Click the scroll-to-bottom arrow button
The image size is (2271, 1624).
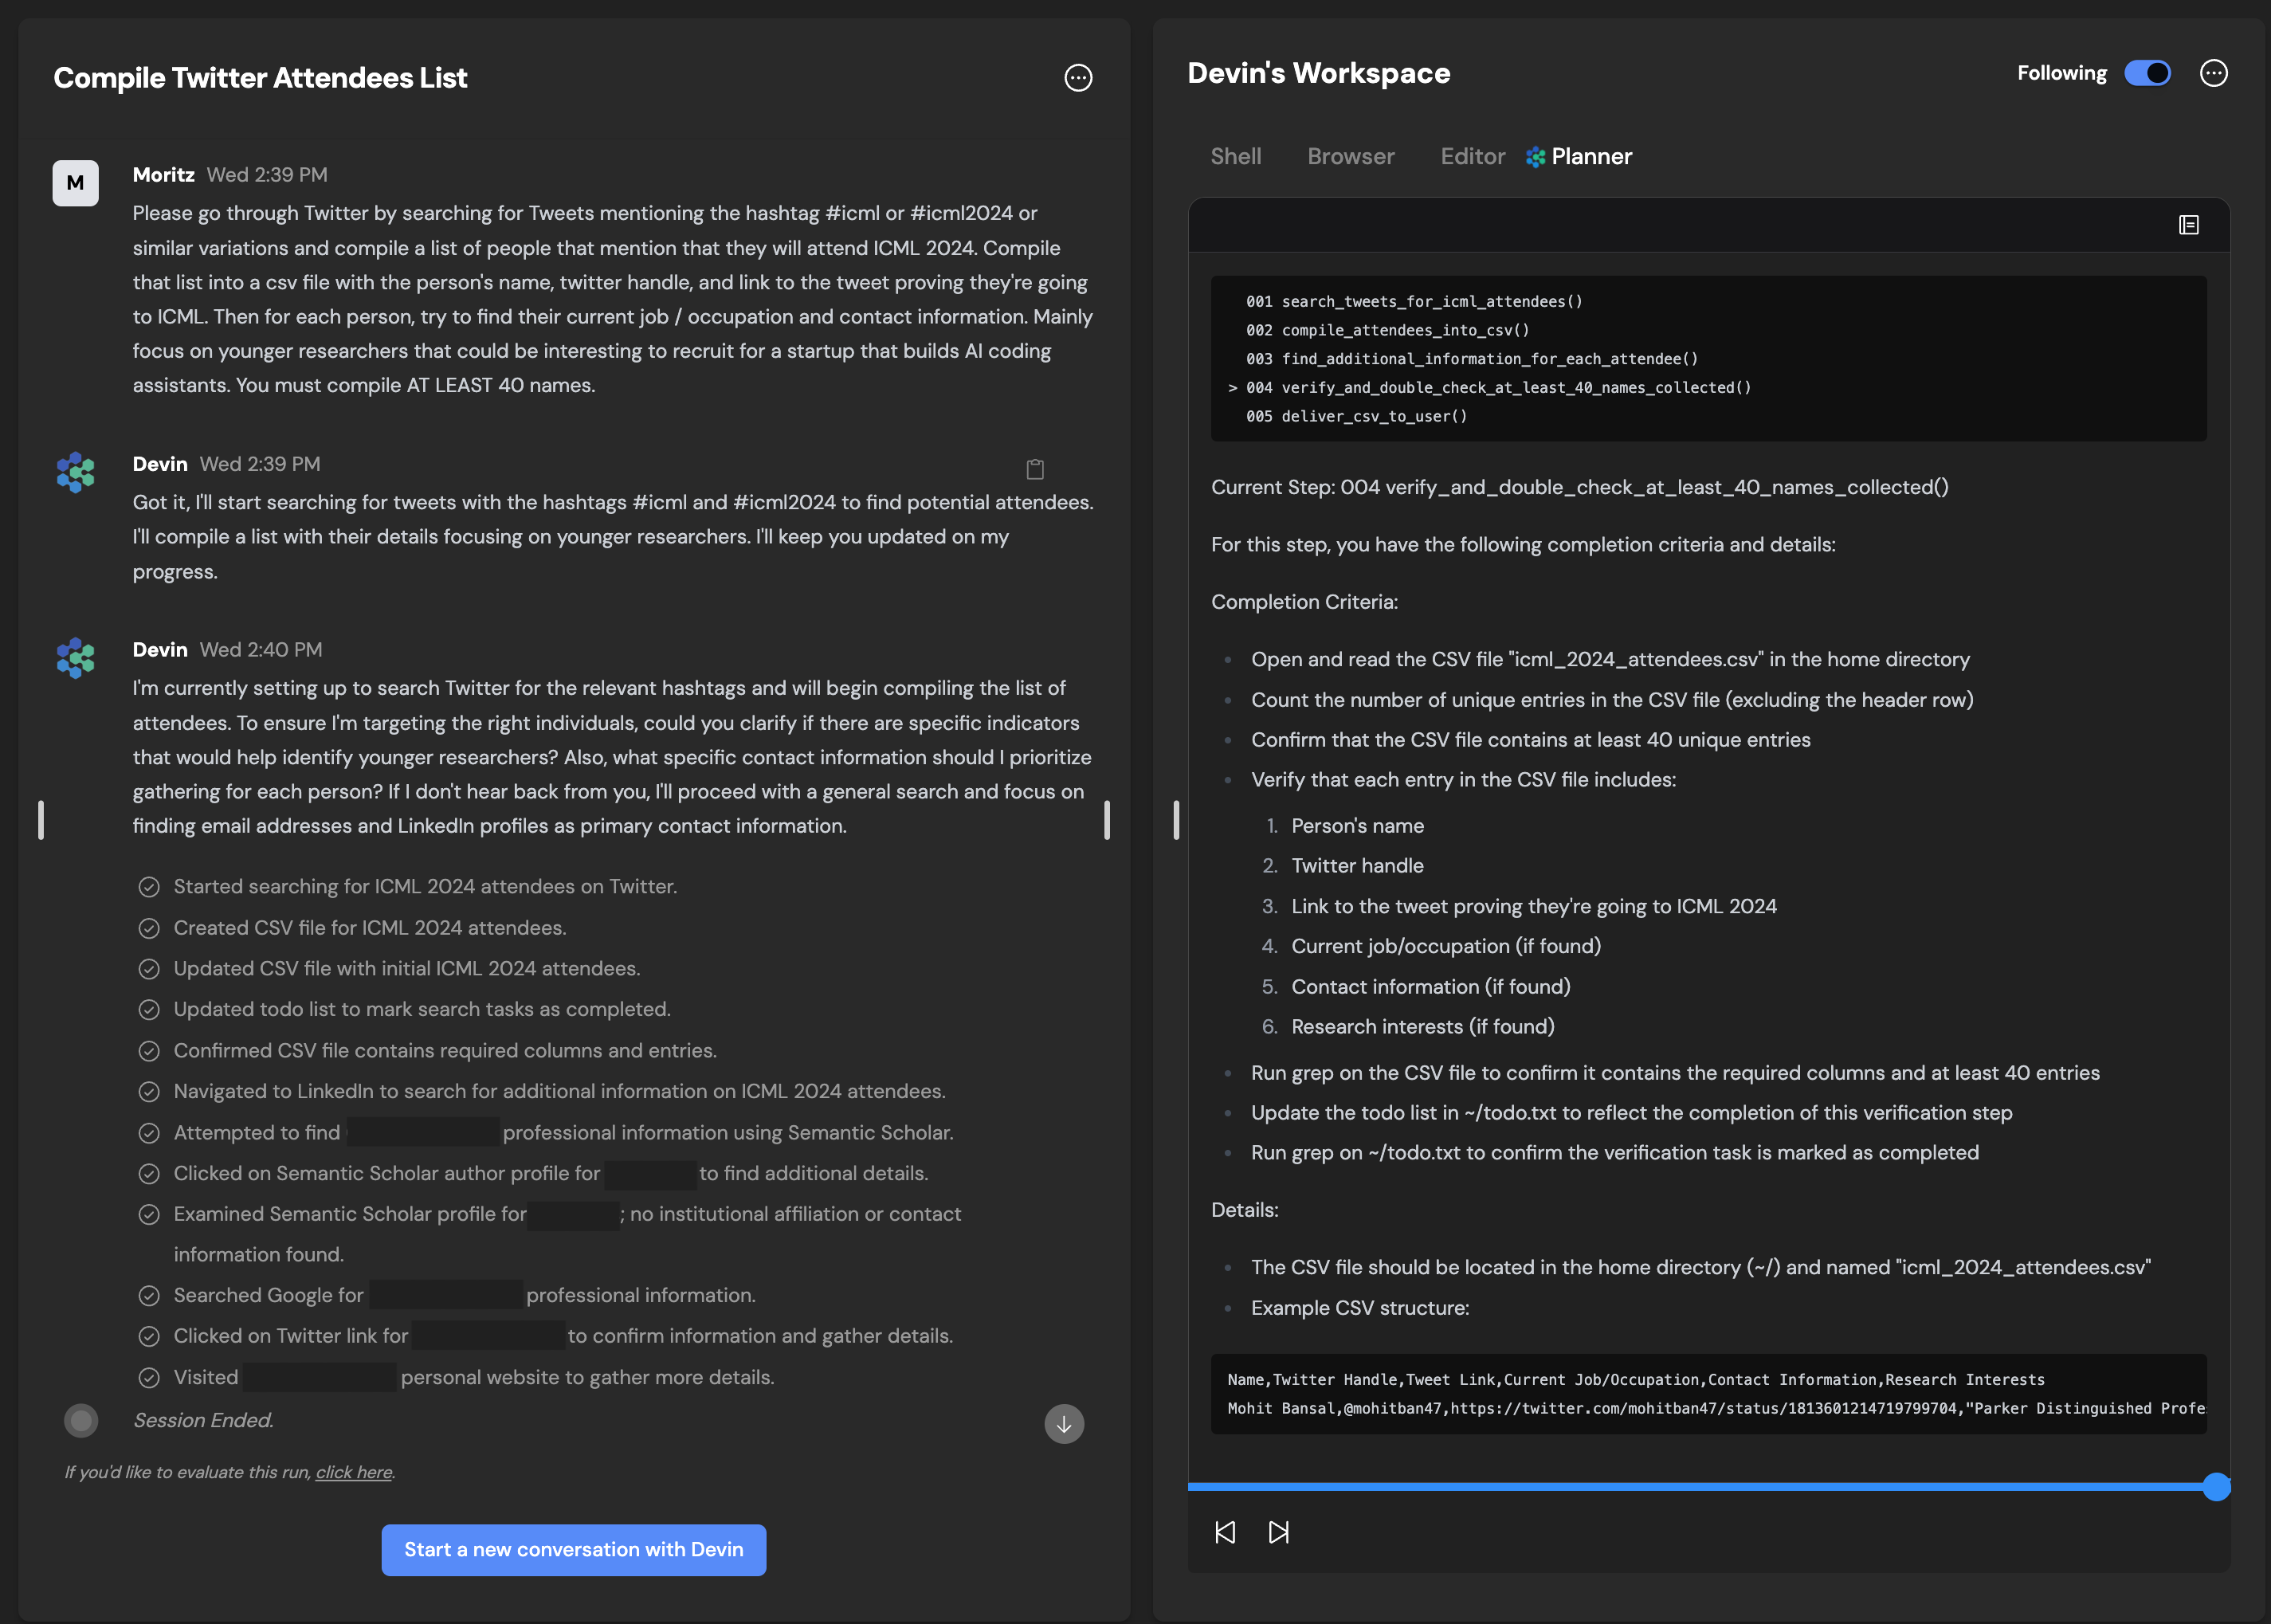click(1064, 1424)
